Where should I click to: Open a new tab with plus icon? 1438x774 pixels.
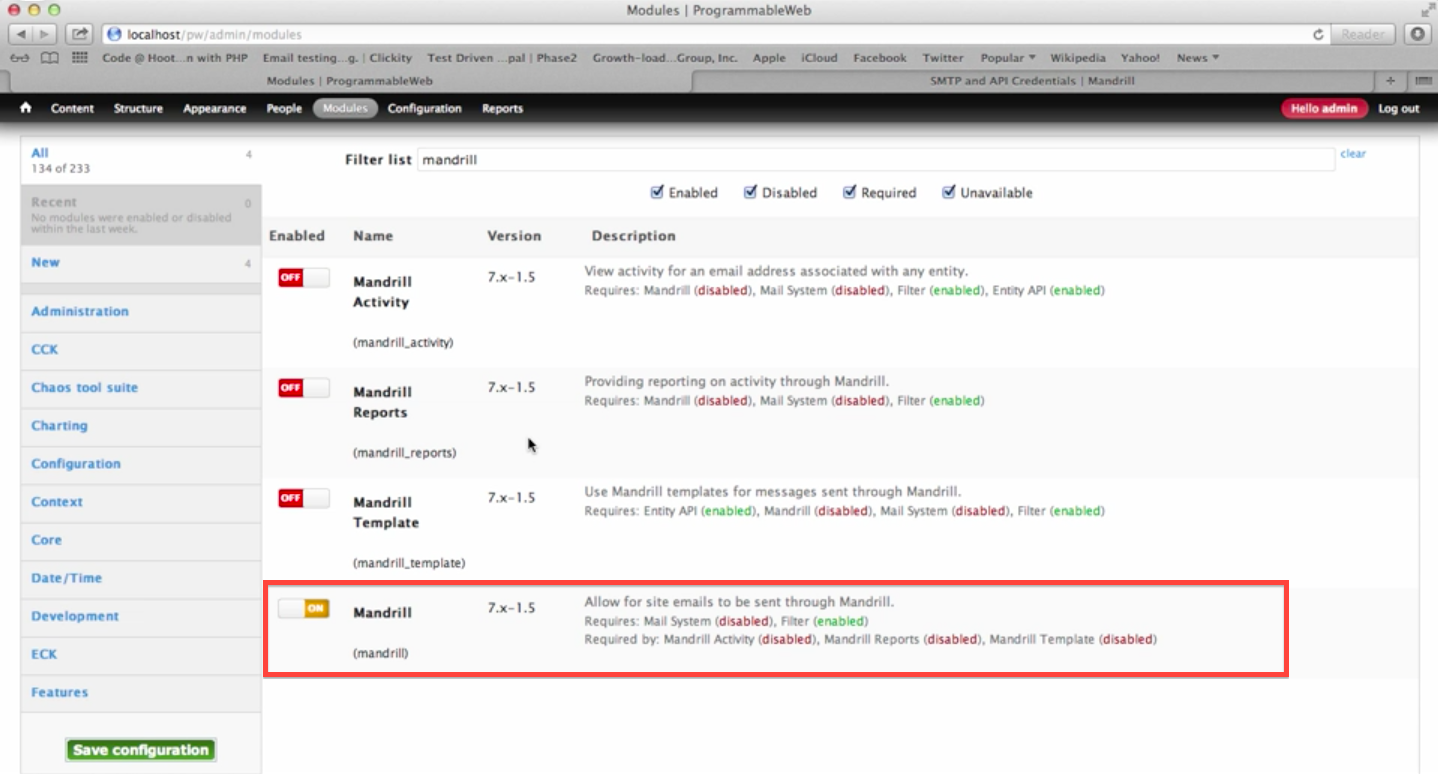1390,81
